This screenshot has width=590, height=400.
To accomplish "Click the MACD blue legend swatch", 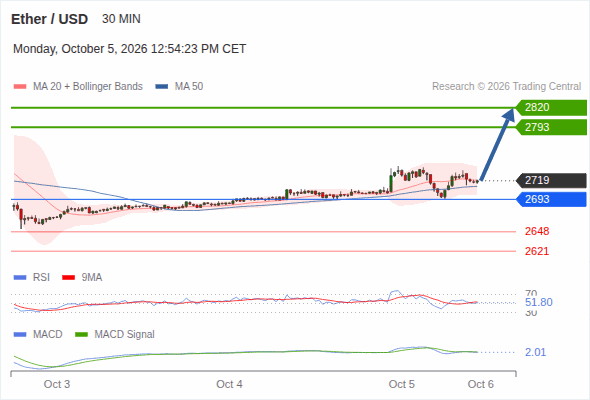I will (x=20, y=335).
